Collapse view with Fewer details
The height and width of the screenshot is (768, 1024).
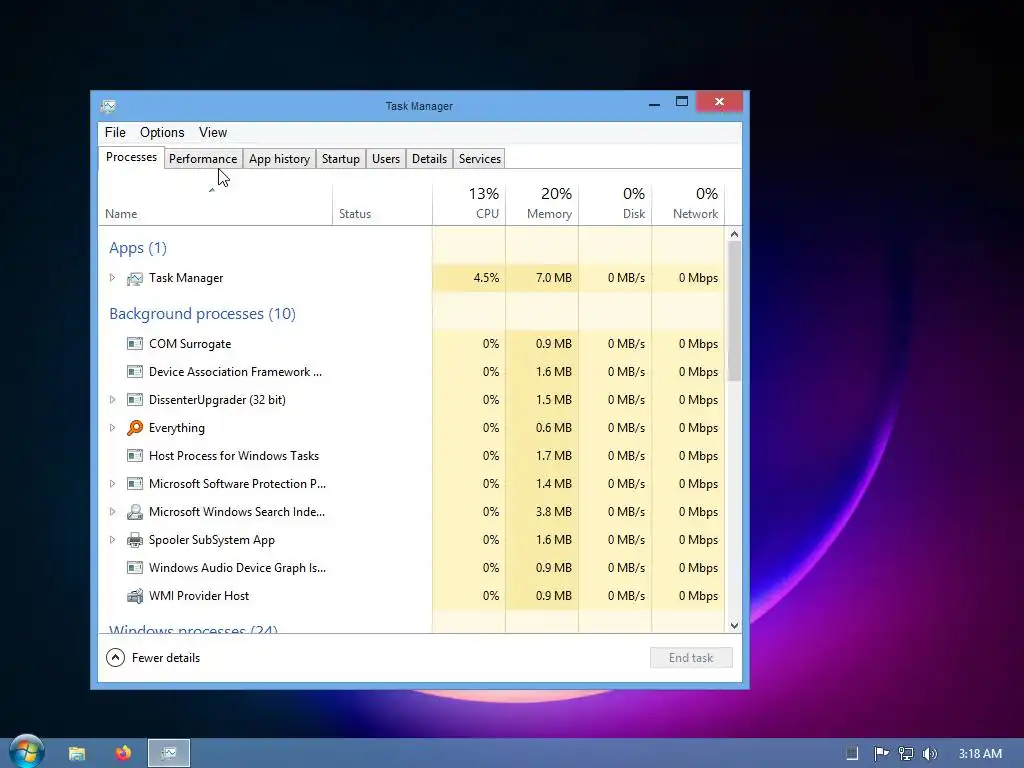[x=153, y=658]
